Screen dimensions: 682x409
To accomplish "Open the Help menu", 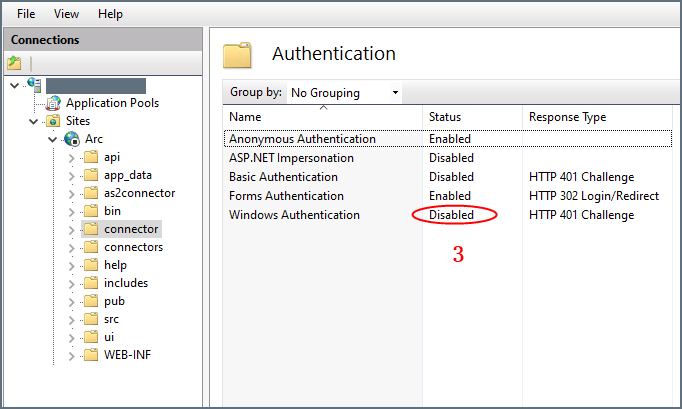I will 111,14.
